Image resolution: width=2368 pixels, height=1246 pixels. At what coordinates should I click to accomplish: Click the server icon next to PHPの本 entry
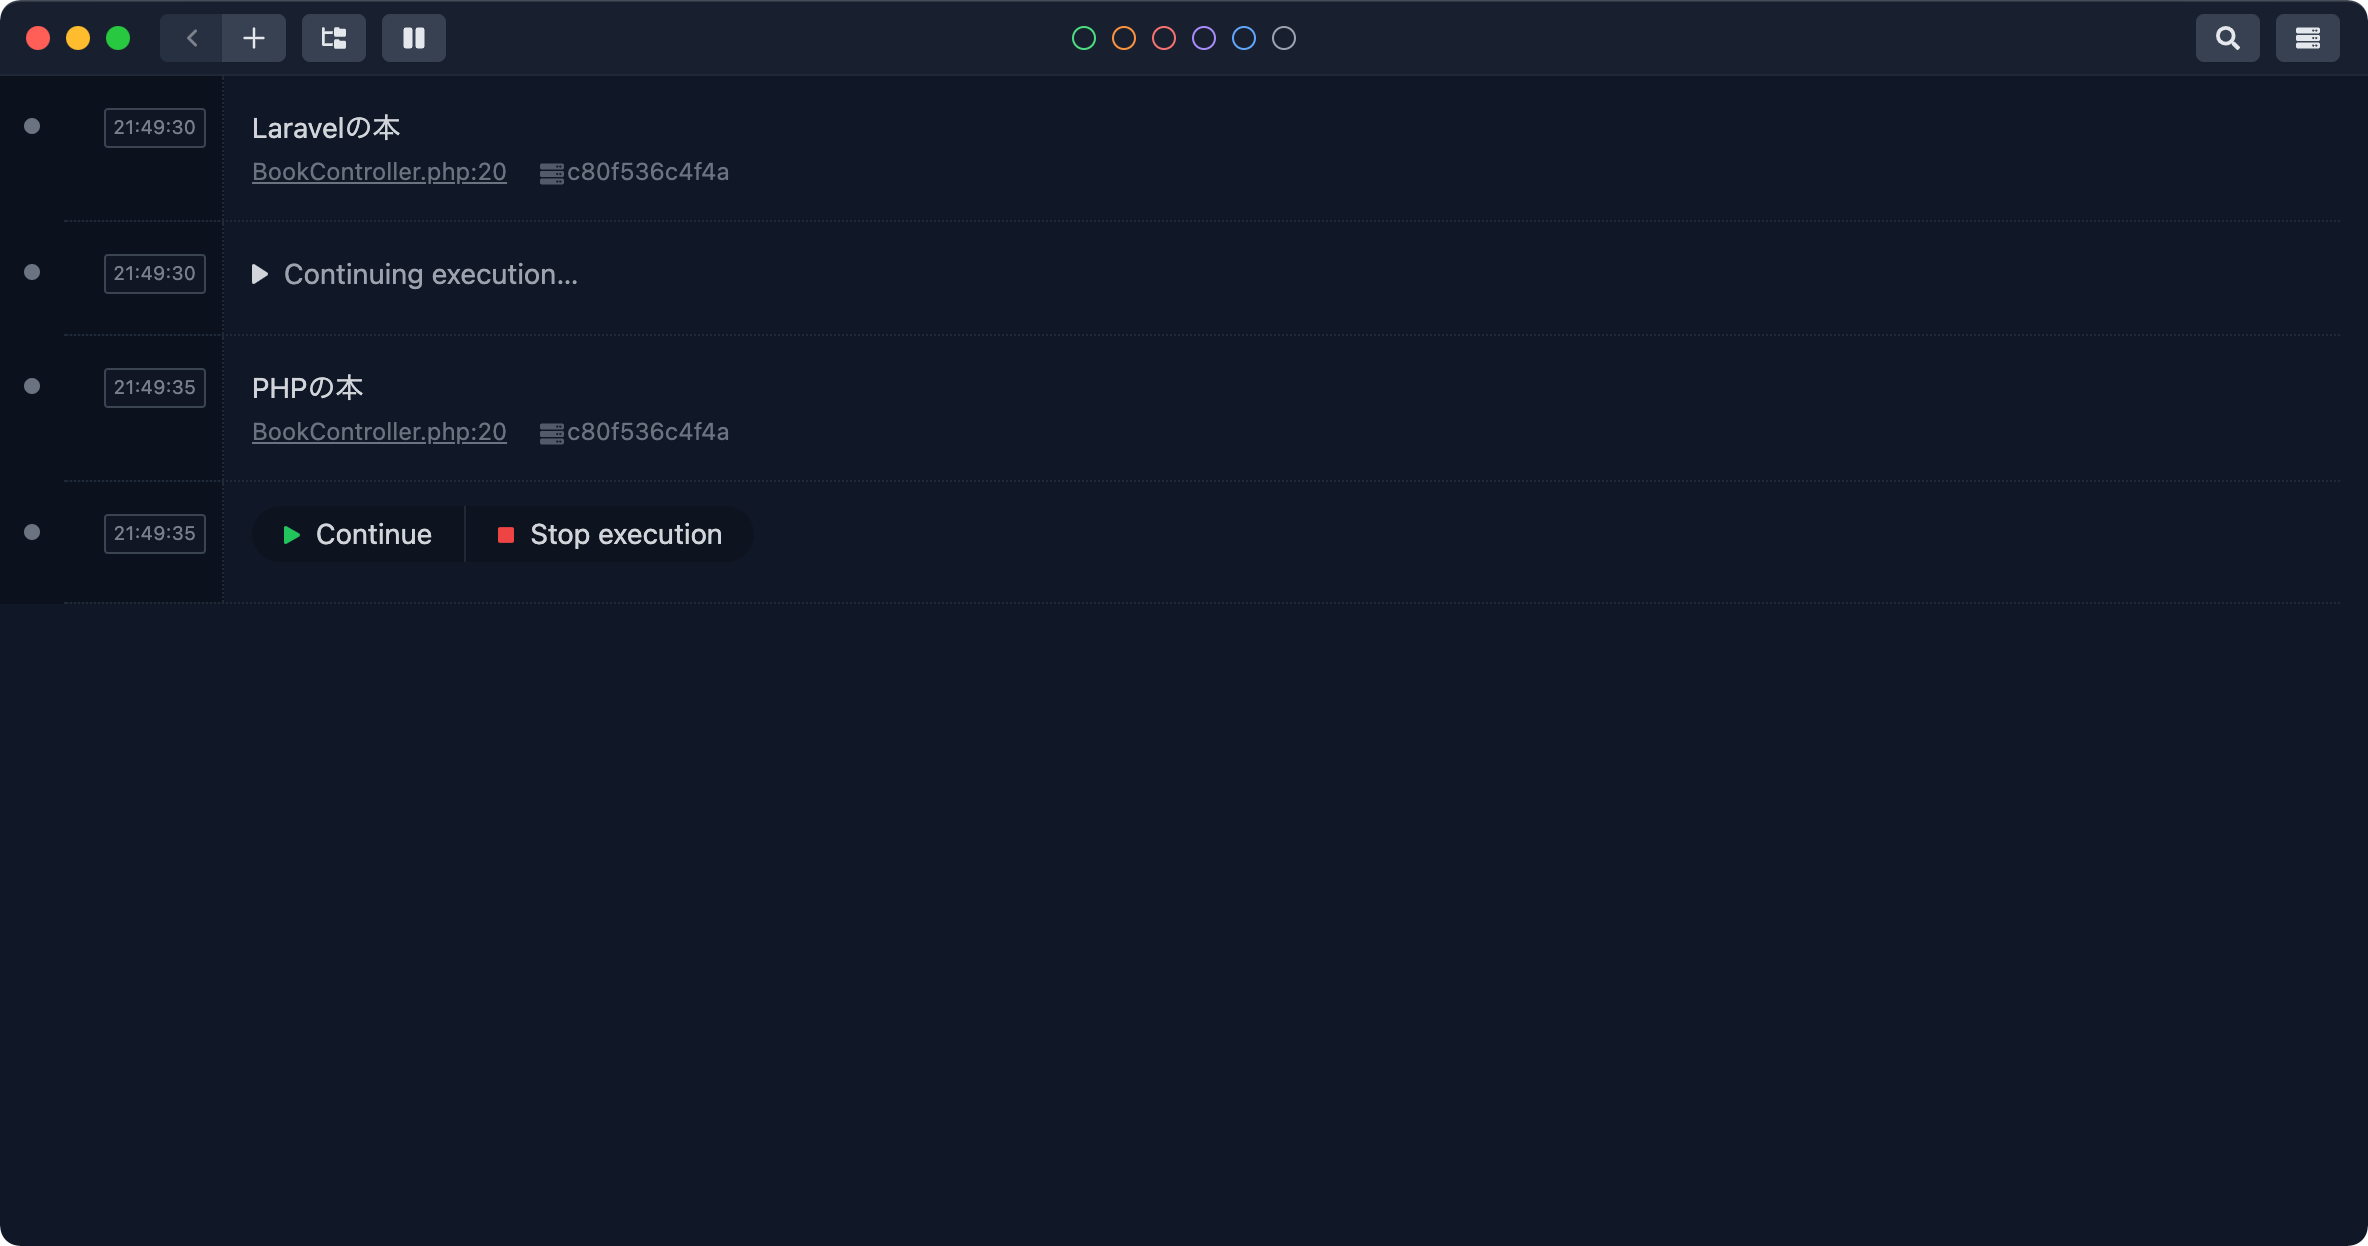click(x=551, y=432)
